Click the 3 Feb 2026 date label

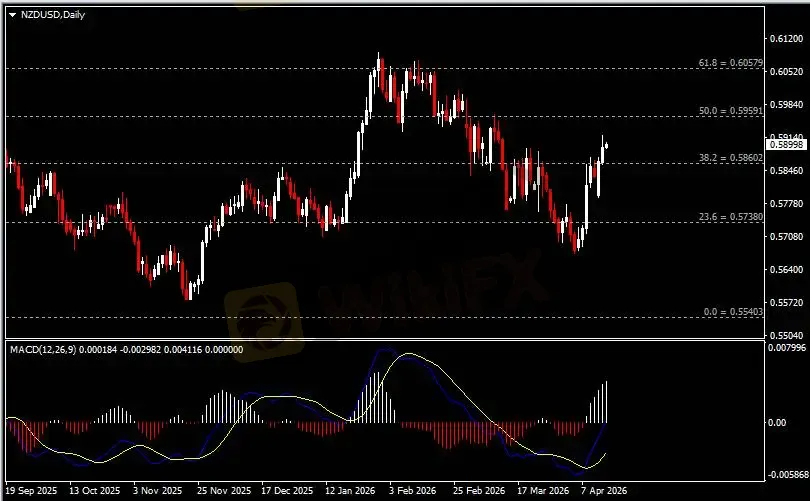click(413, 490)
